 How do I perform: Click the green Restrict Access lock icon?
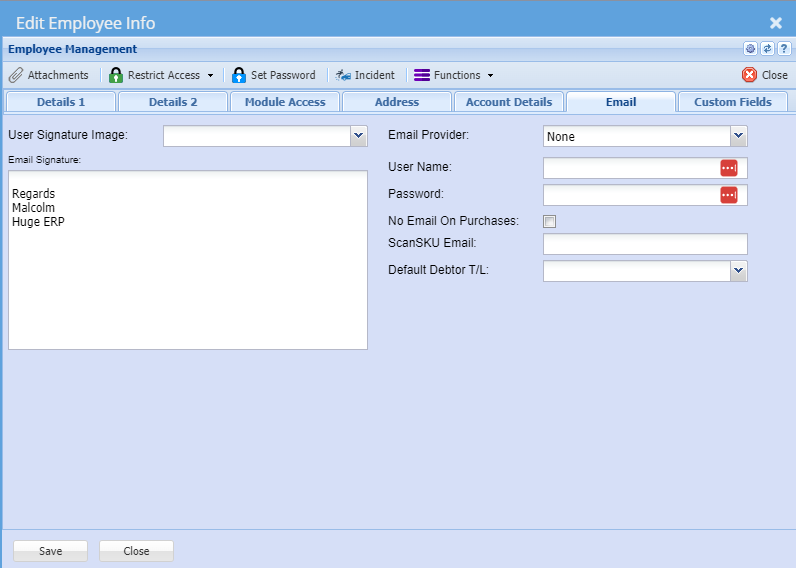pos(116,75)
